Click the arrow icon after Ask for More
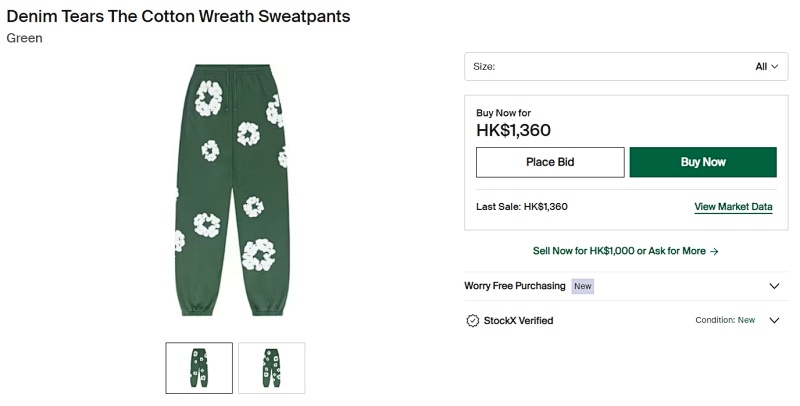This screenshot has height=406, width=800. (x=714, y=251)
